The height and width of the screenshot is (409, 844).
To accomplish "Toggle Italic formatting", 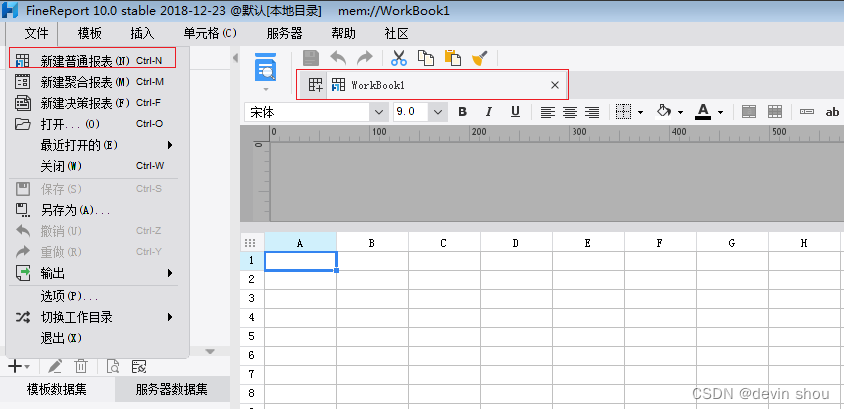I will (489, 112).
